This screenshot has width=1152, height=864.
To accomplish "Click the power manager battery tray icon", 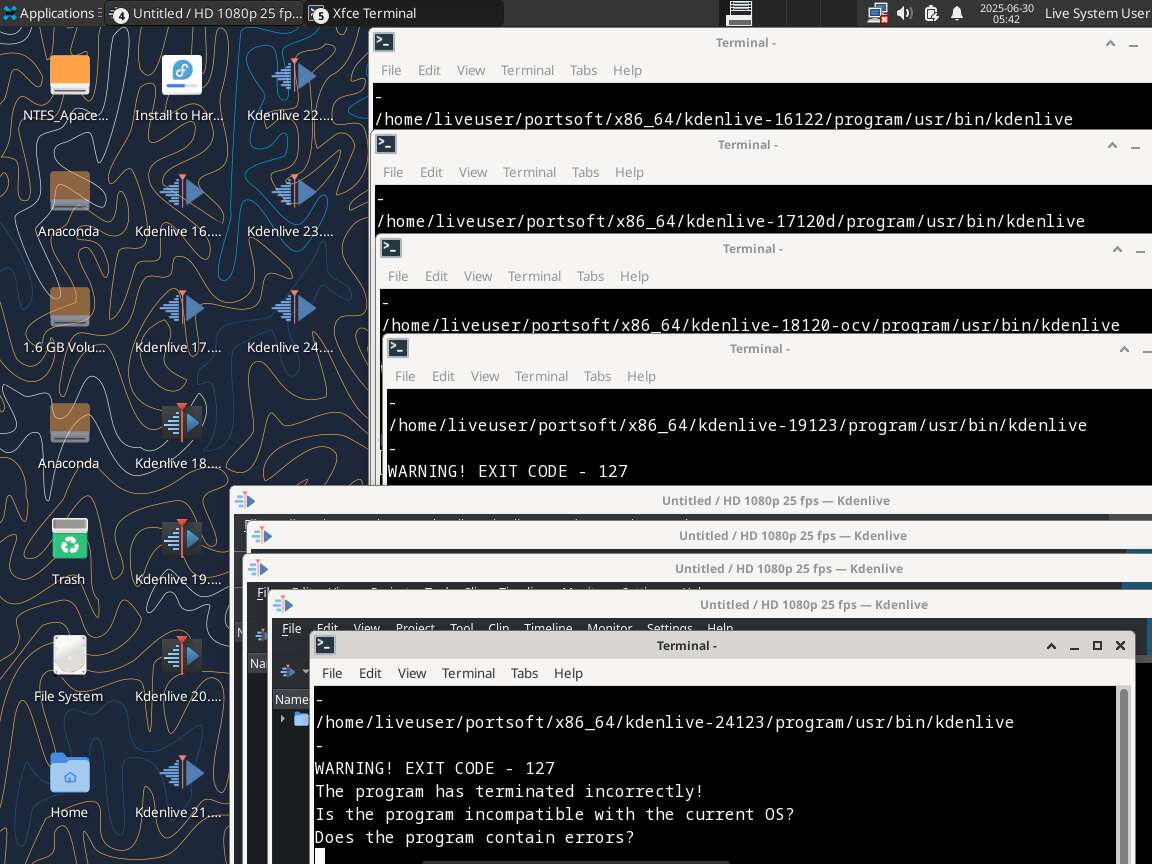I will tap(931, 13).
